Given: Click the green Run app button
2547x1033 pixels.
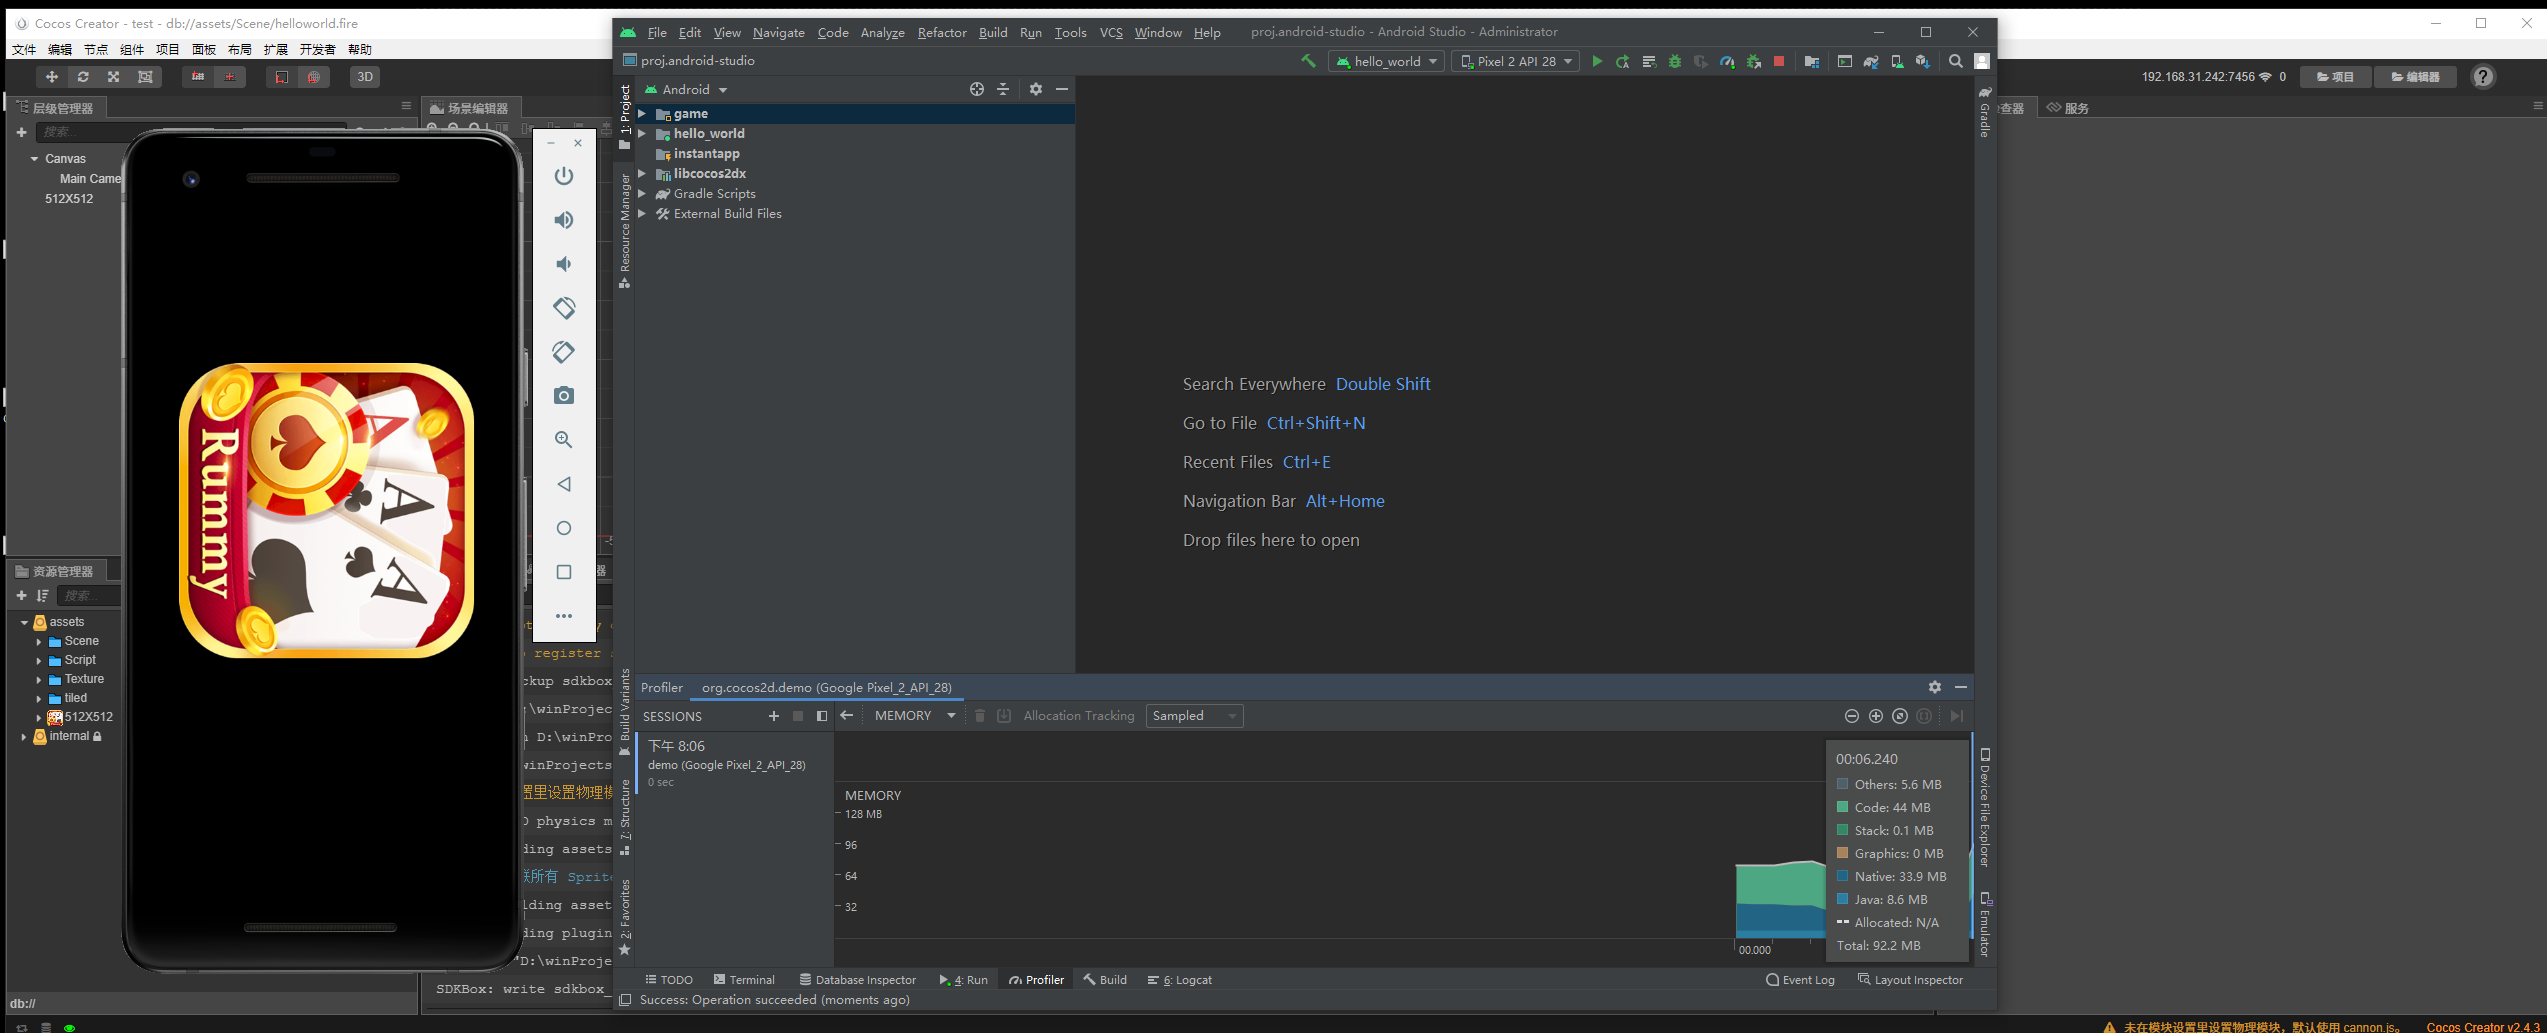Looking at the screenshot, I should pos(1596,62).
